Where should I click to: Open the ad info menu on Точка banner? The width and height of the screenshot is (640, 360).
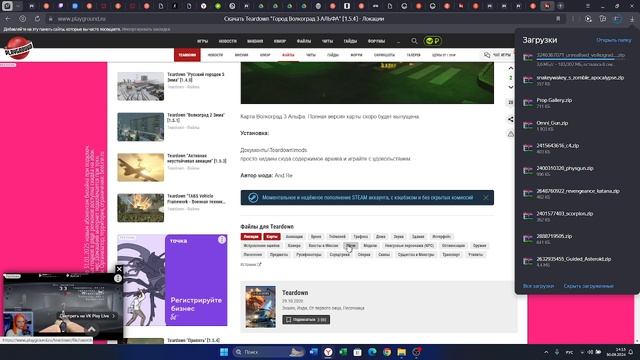(x=222, y=240)
